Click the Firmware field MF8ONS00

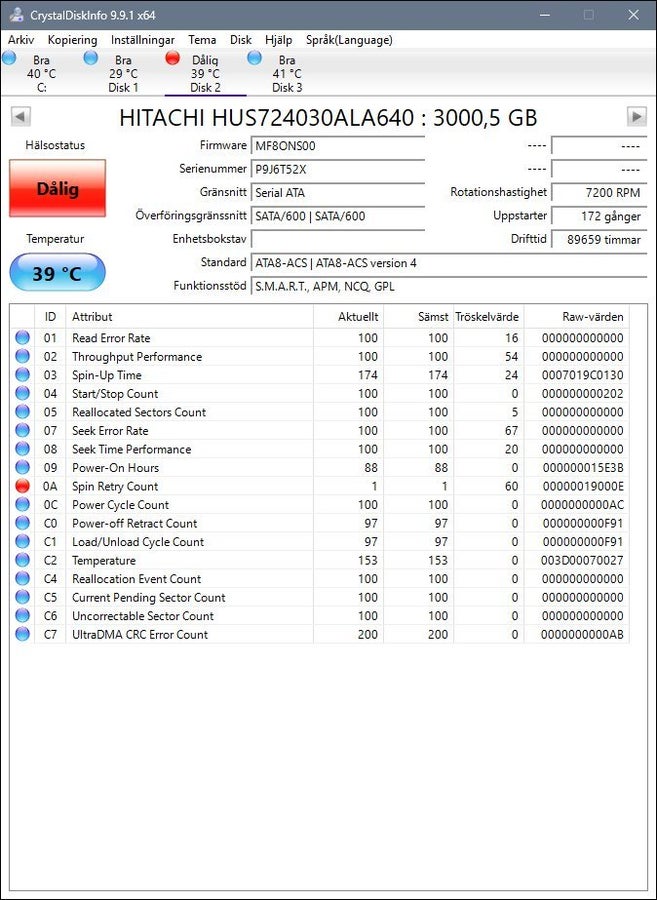[338, 146]
